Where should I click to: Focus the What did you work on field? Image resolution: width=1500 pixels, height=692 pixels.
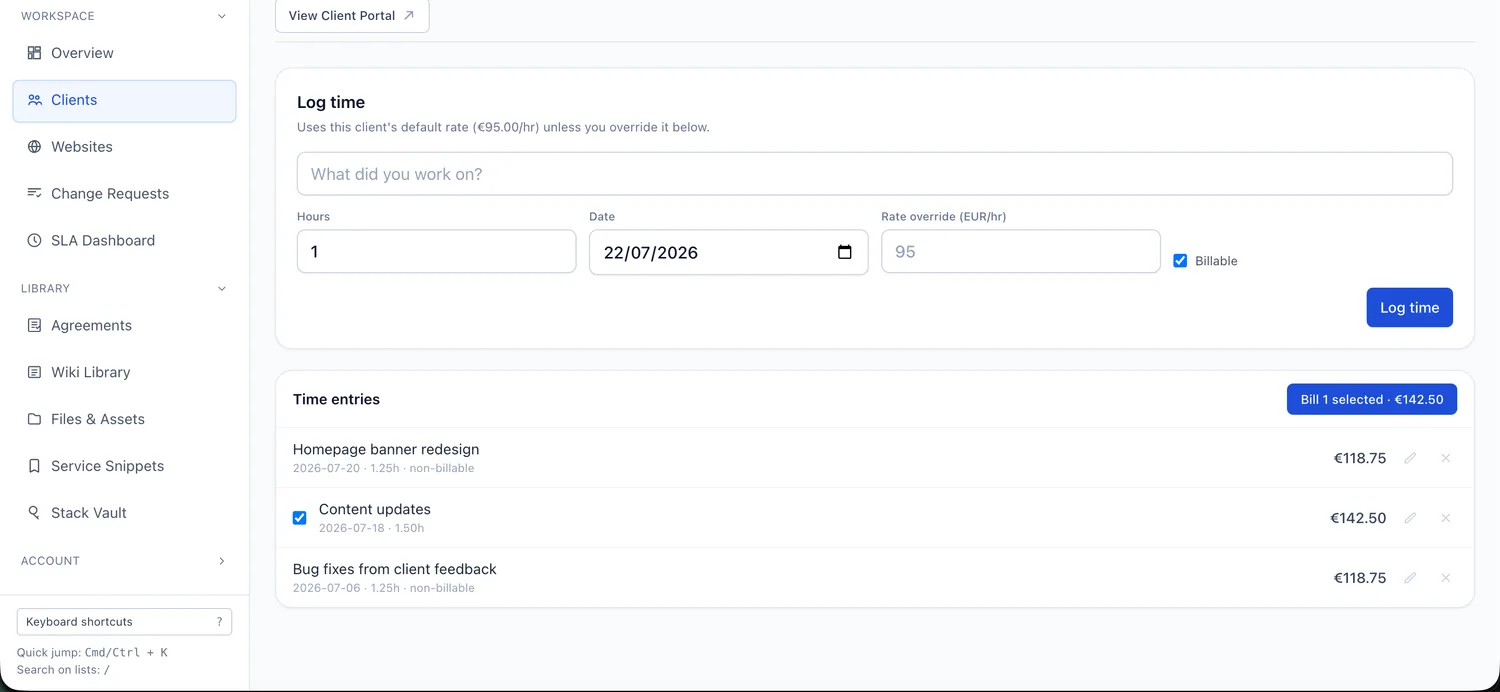coord(874,174)
